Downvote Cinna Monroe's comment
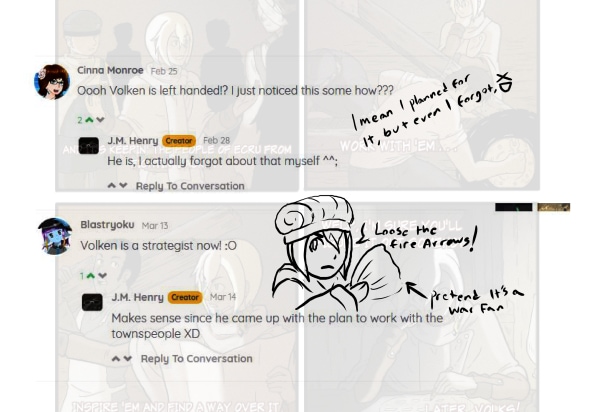The width and height of the screenshot is (600, 412). tap(100, 120)
